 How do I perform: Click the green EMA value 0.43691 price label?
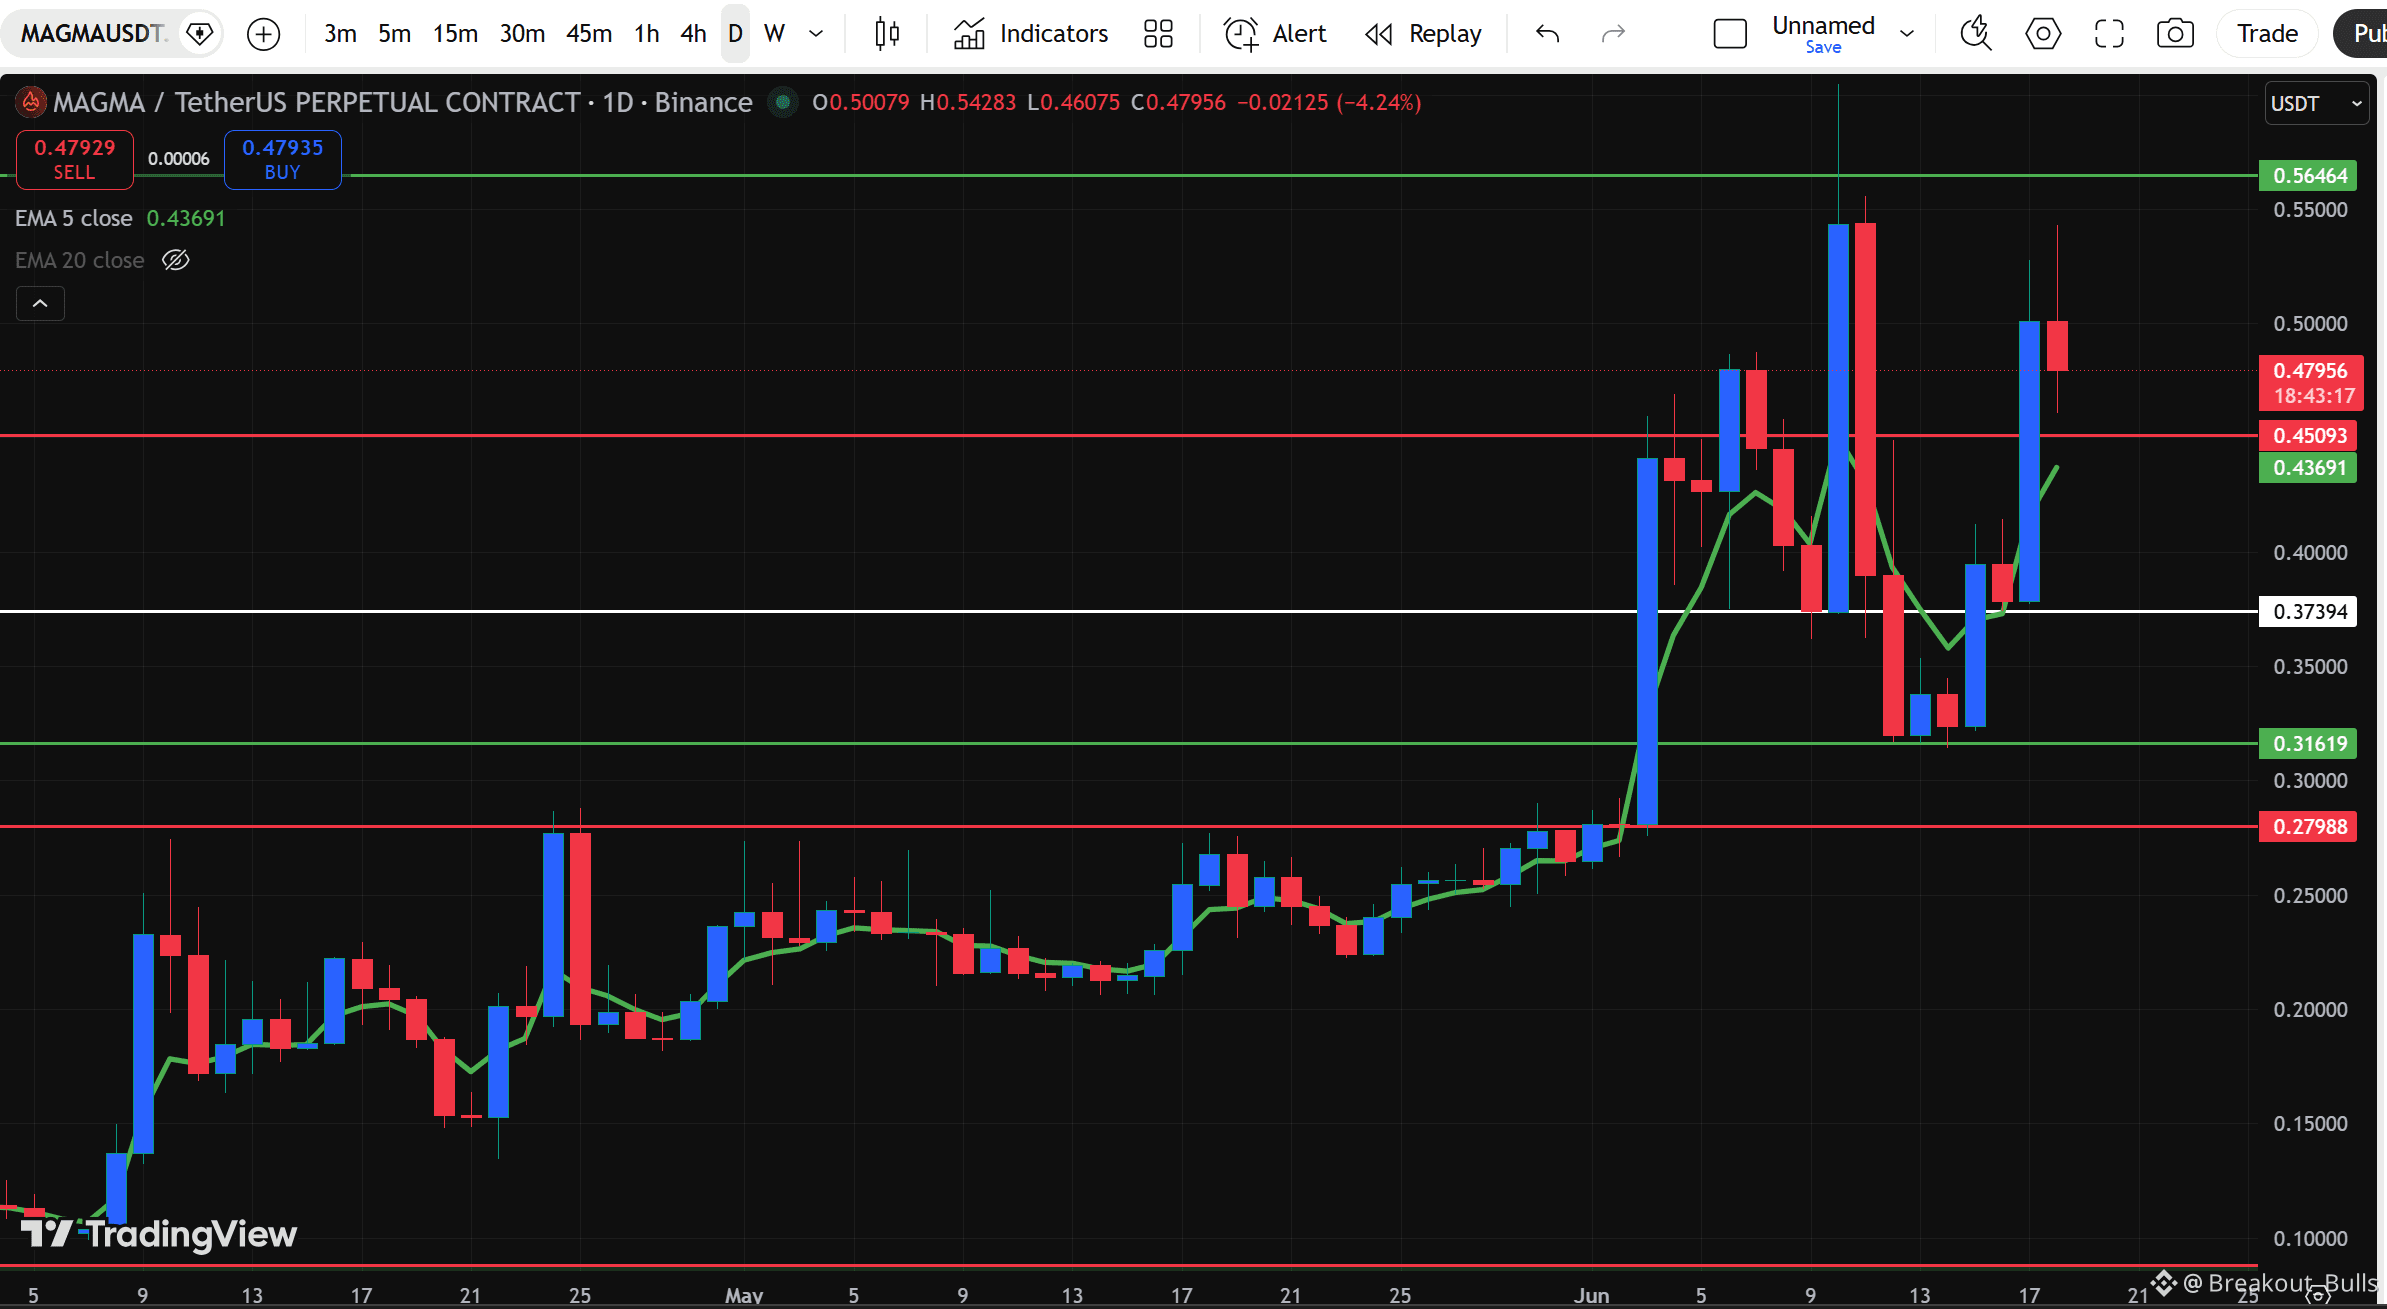pos(2308,468)
